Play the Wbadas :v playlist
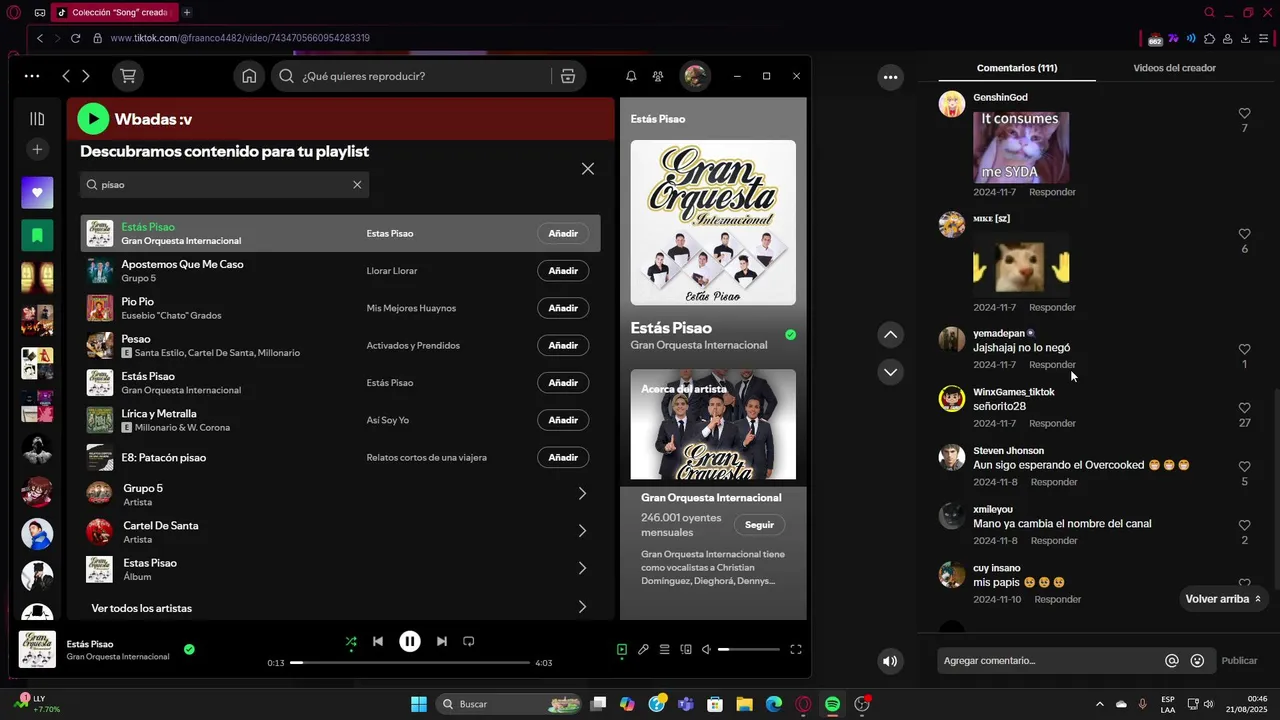Image resolution: width=1280 pixels, height=720 pixels. (93, 119)
